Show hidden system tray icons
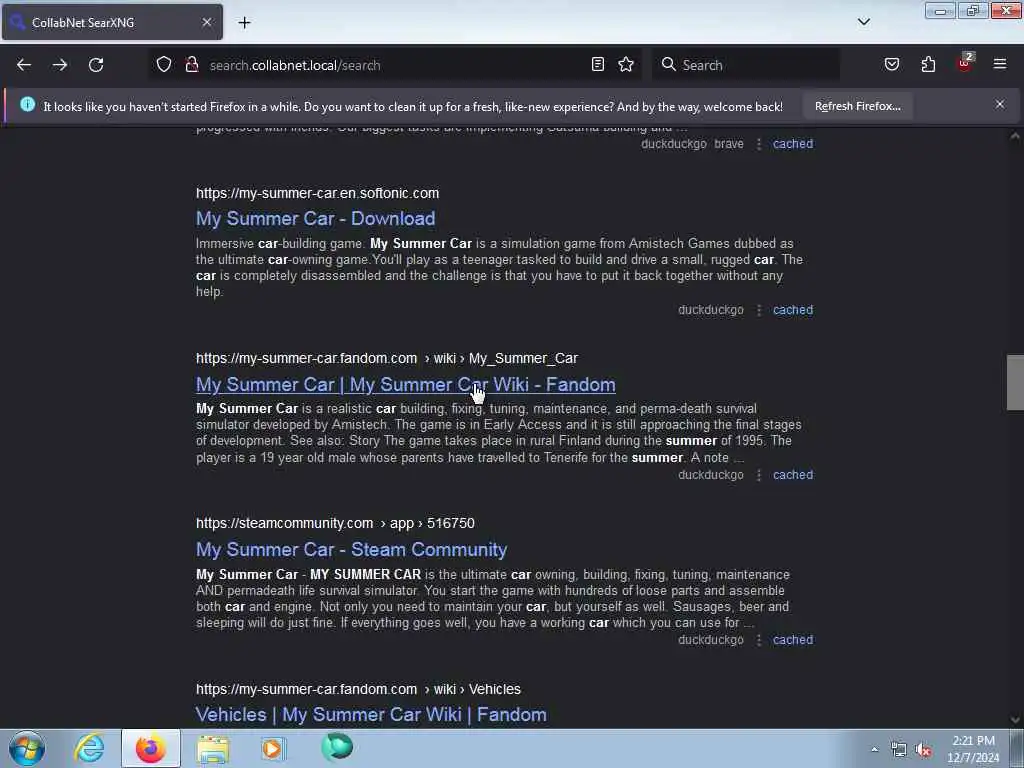The height and width of the screenshot is (768, 1024). pyautogui.click(x=874, y=749)
